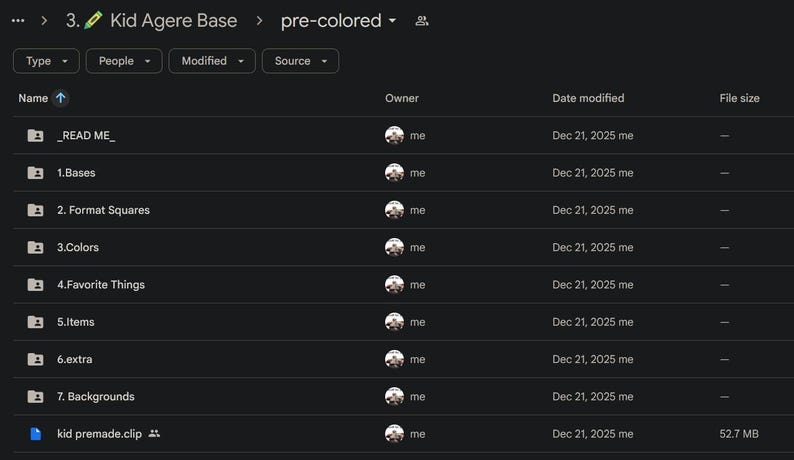Select the 6.extra folder name
794x460 pixels.
tap(74, 359)
